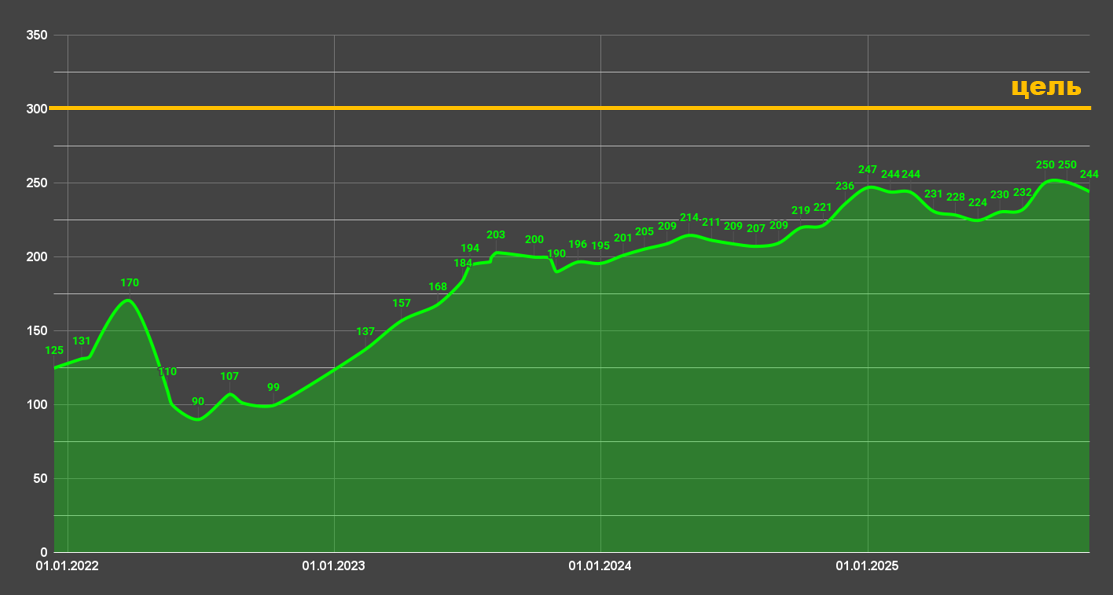The height and width of the screenshot is (595, 1113).
Task: Select the peak data label 170
Action: (x=129, y=283)
